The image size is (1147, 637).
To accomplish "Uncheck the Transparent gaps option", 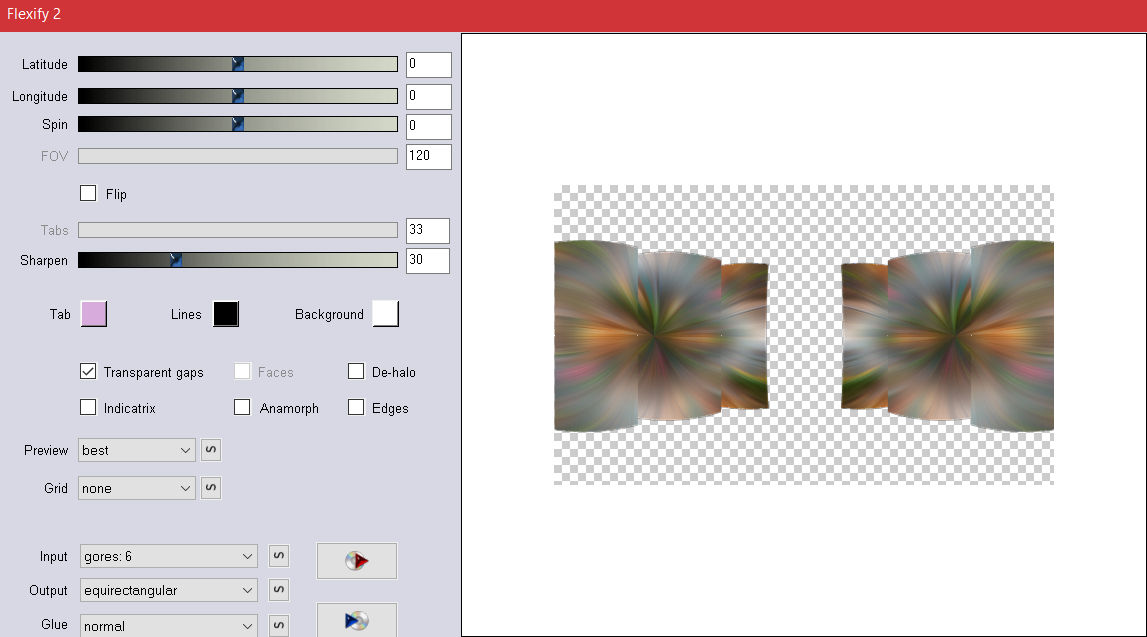I will (88, 372).
